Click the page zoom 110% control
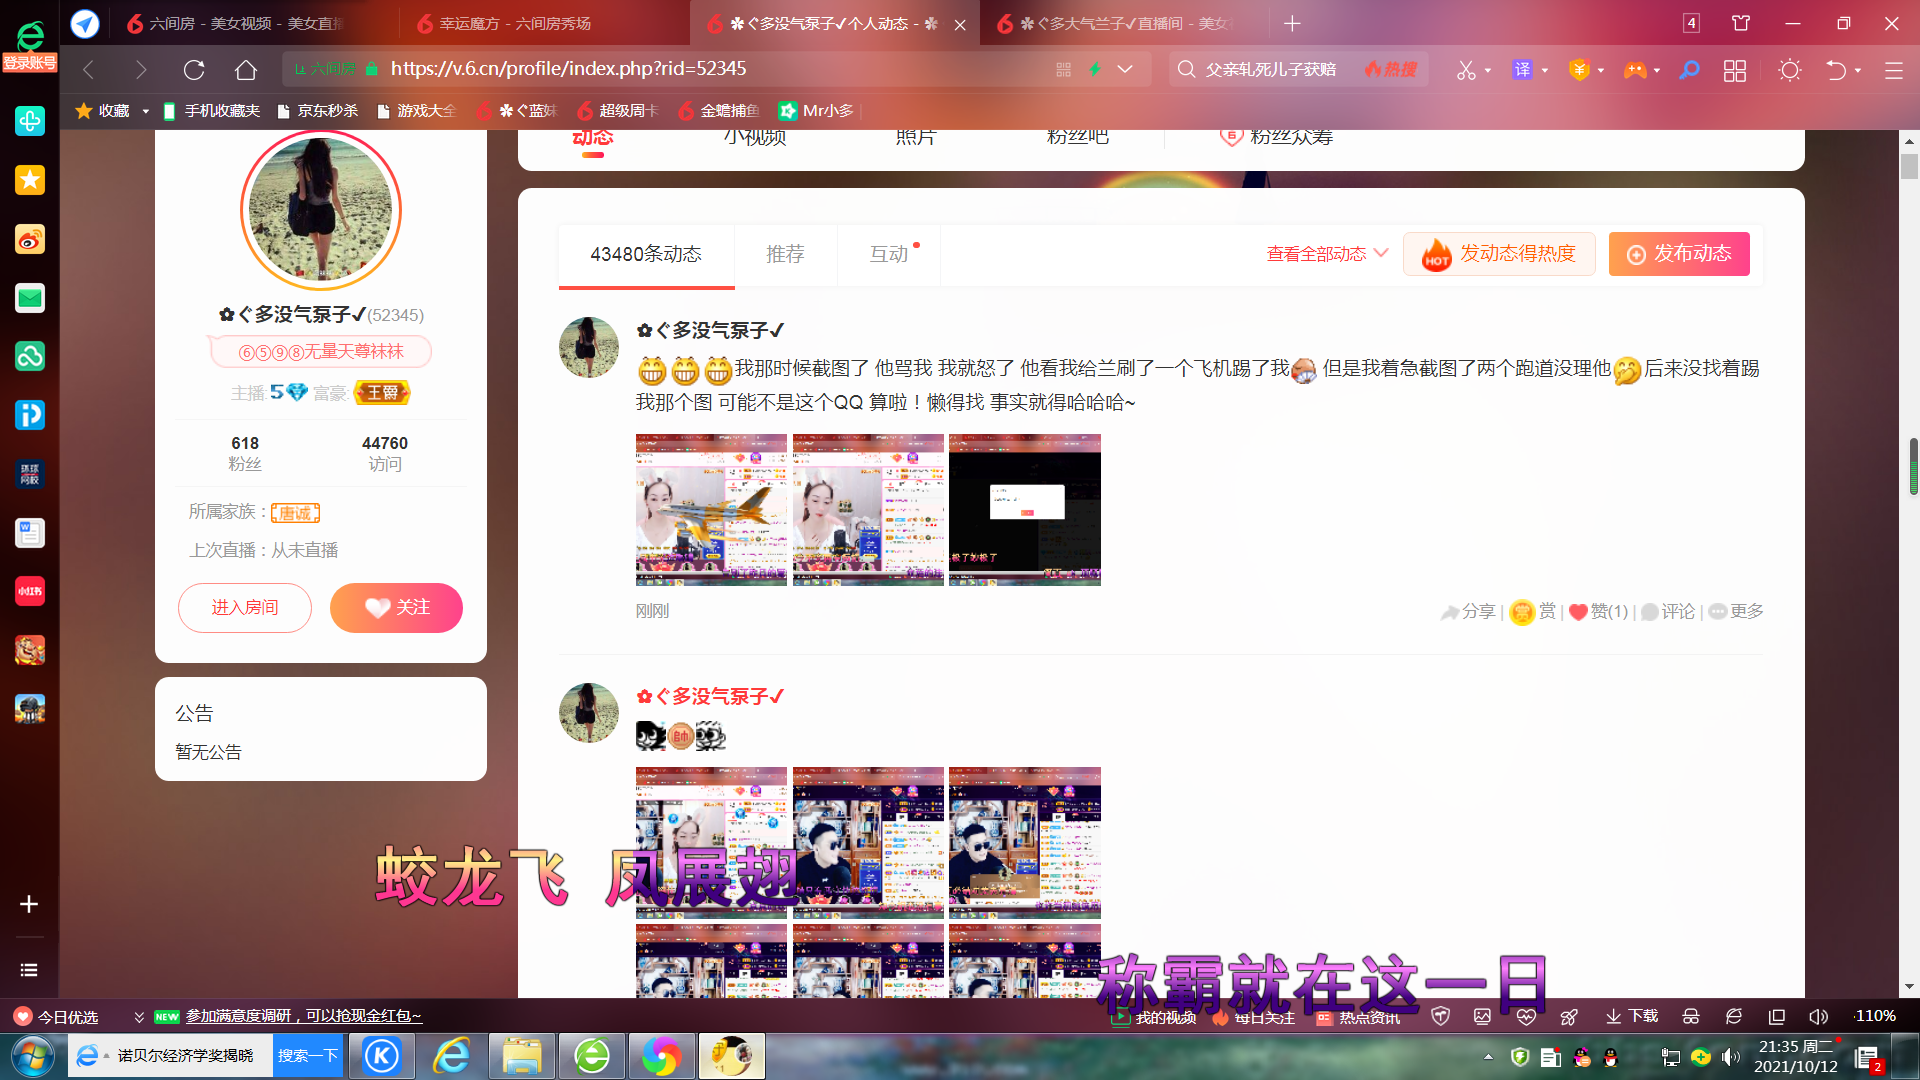This screenshot has width=1920, height=1080. click(x=1875, y=1016)
